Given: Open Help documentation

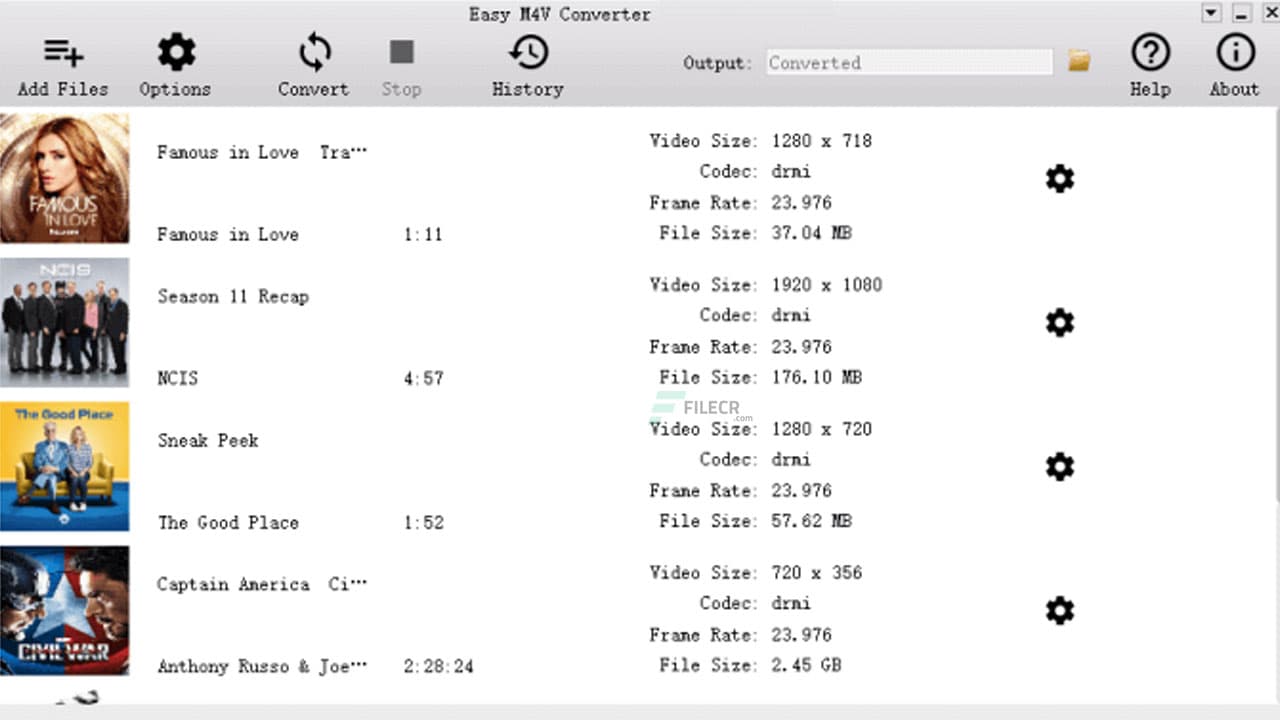Looking at the screenshot, I should 1150,62.
